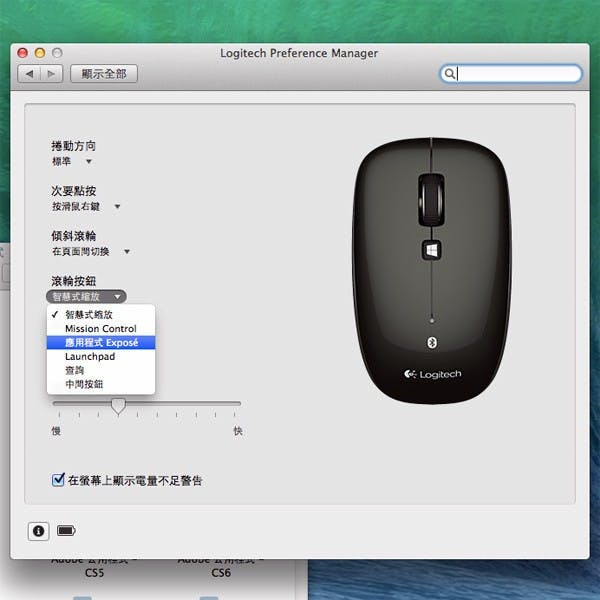Click the Windows button on the mouse image
This screenshot has height=600, width=600.
pos(432,251)
